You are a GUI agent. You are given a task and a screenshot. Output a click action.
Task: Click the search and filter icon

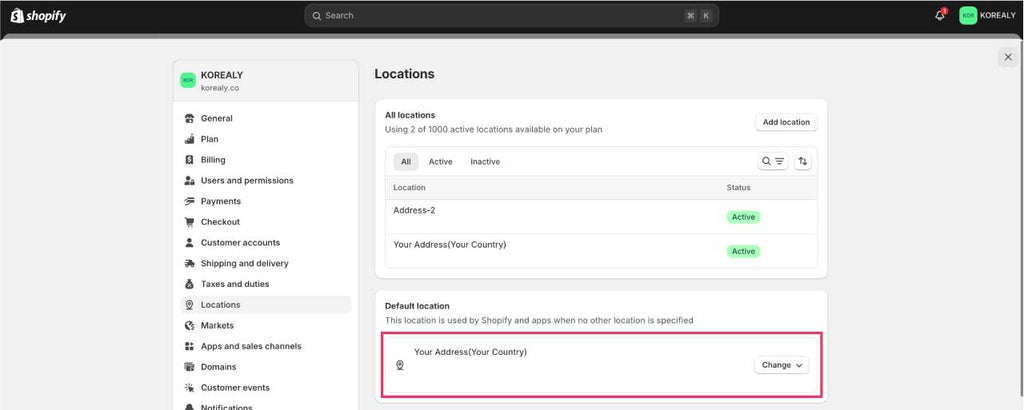773,161
